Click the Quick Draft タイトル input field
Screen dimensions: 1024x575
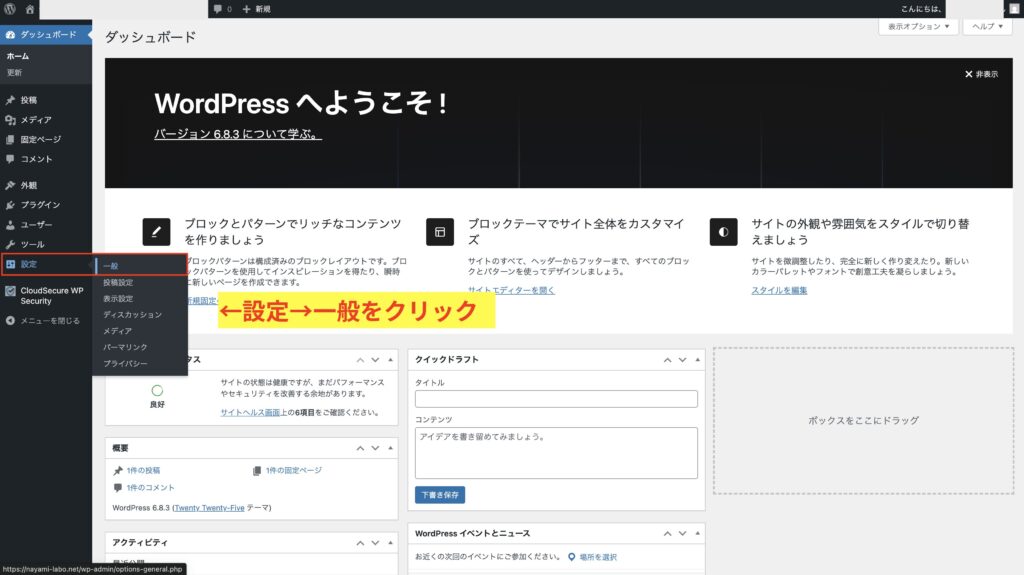click(556, 399)
